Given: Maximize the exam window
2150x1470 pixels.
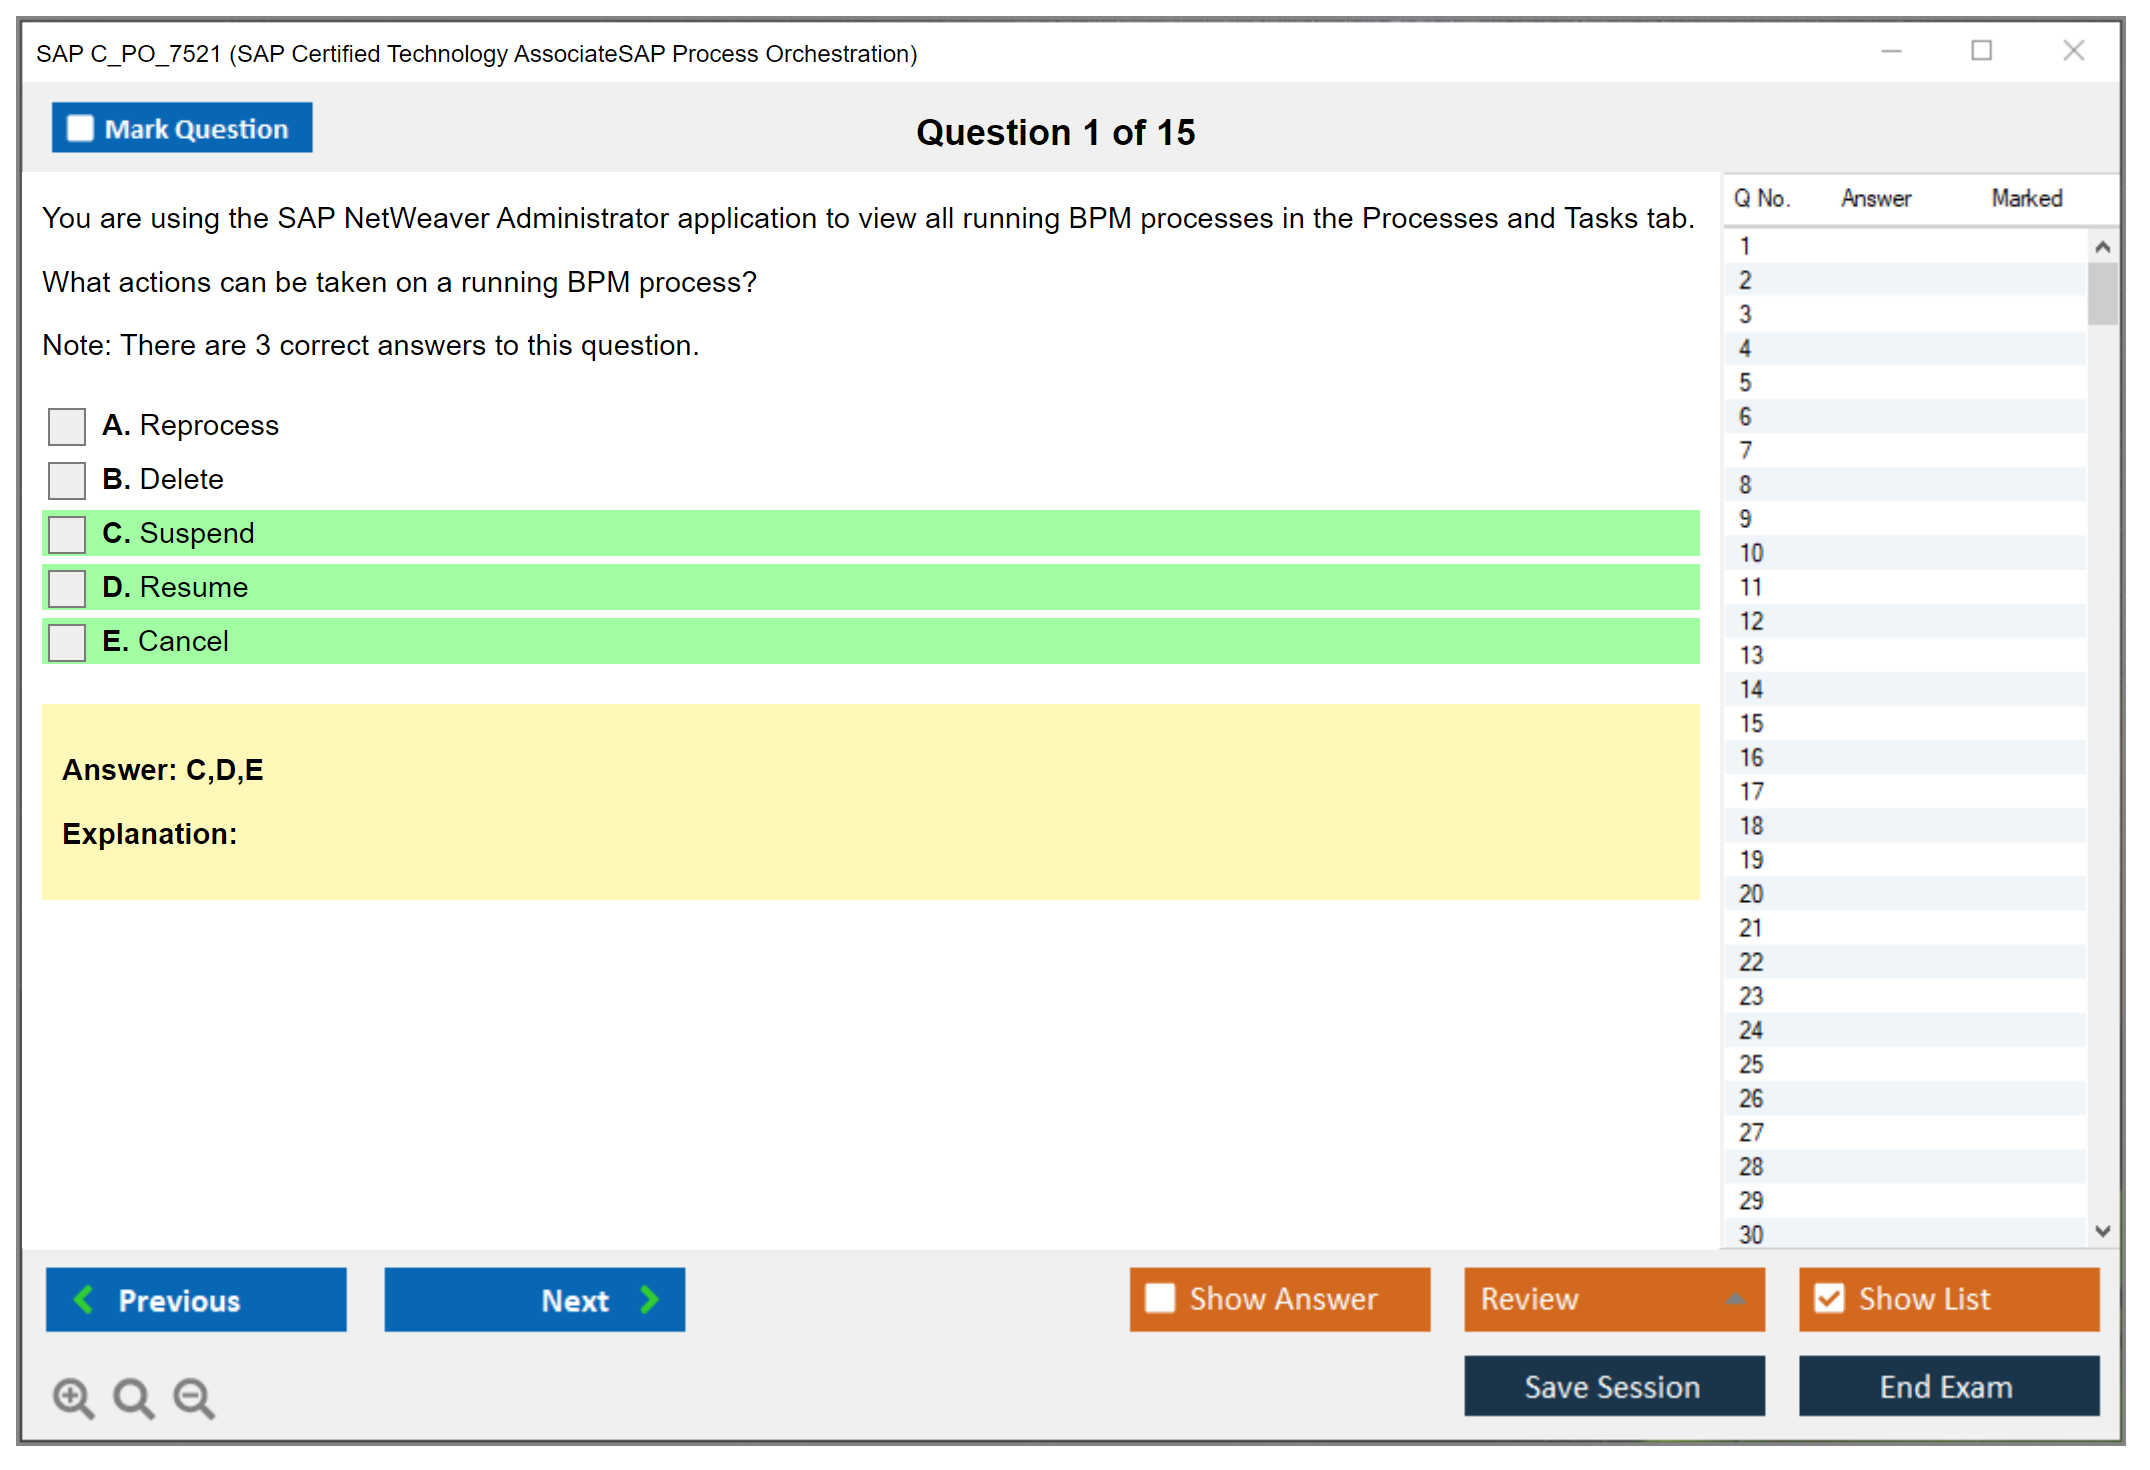Looking at the screenshot, I should point(1981,51).
